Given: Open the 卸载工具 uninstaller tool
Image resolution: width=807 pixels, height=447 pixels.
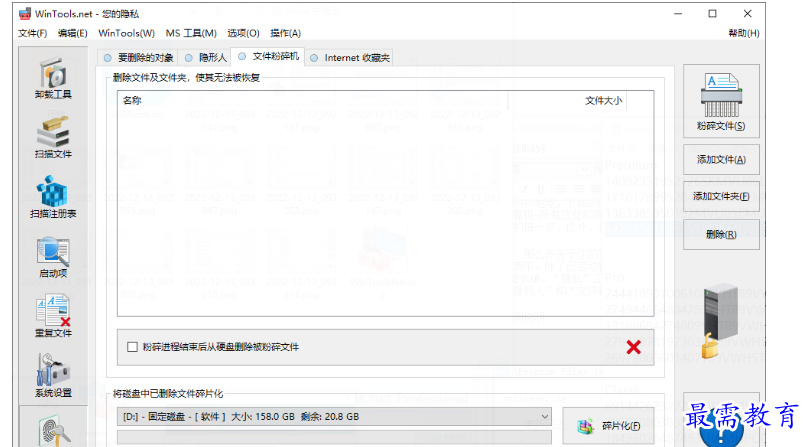Looking at the screenshot, I should [53, 78].
